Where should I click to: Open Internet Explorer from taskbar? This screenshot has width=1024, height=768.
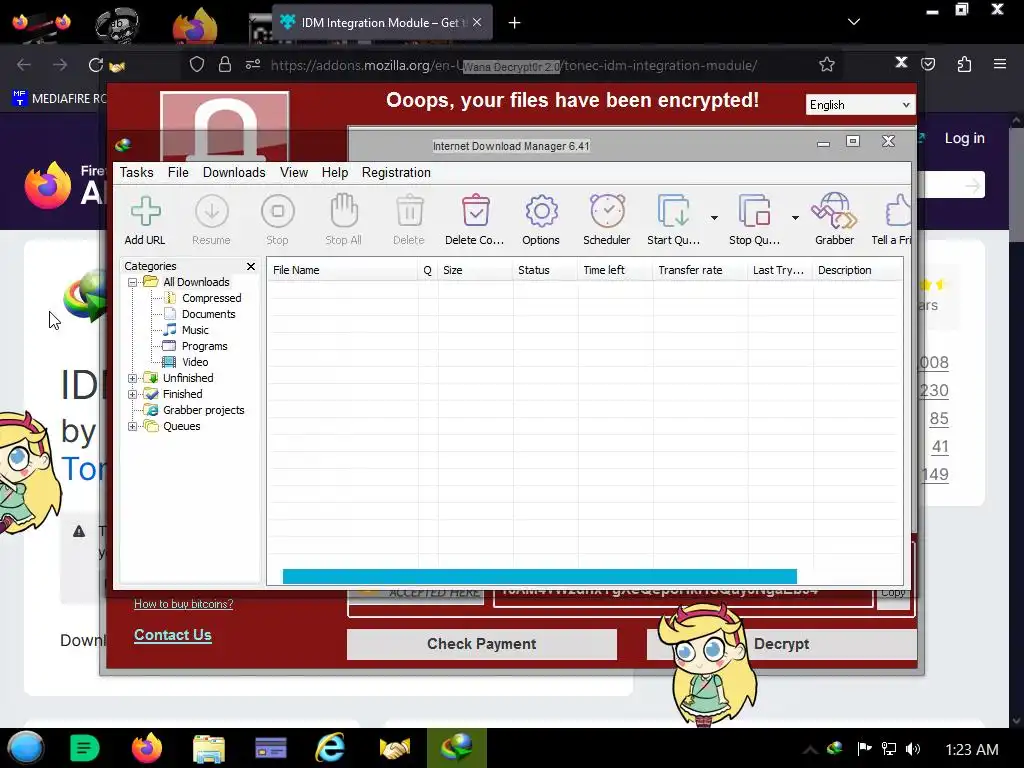tap(330, 748)
